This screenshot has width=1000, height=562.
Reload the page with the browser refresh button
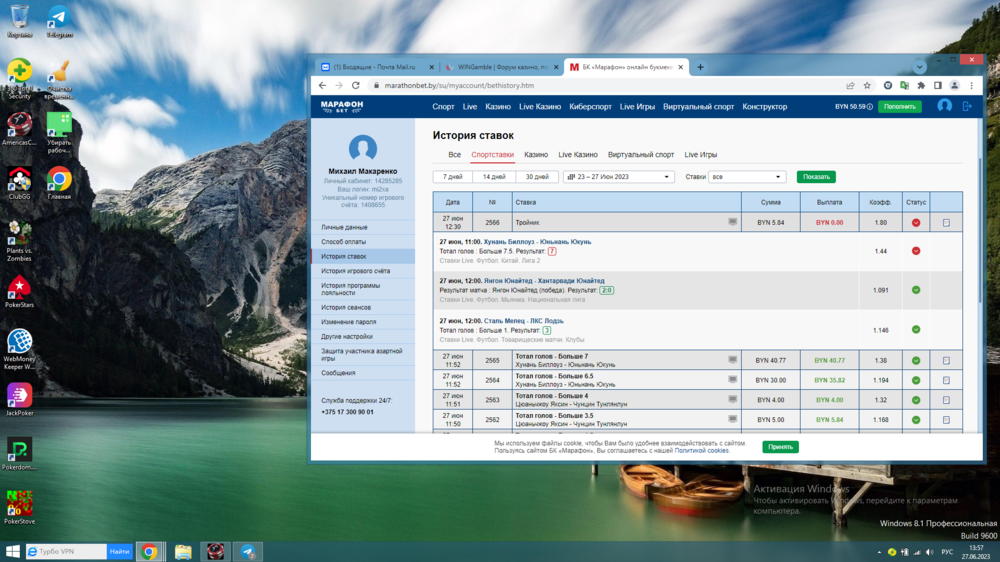pos(355,86)
